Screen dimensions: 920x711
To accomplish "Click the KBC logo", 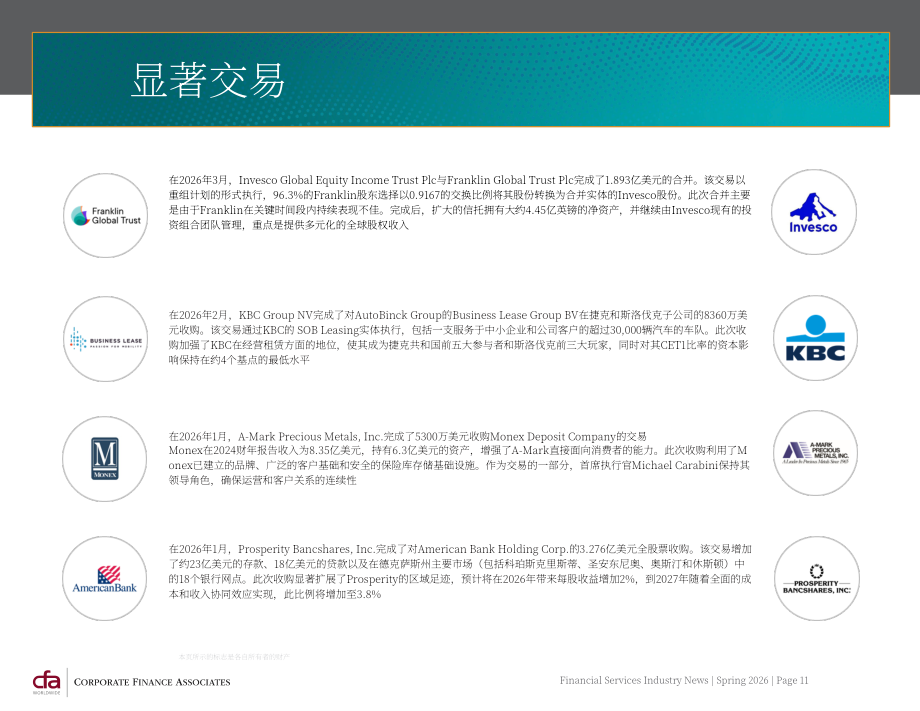I will click(815, 338).
